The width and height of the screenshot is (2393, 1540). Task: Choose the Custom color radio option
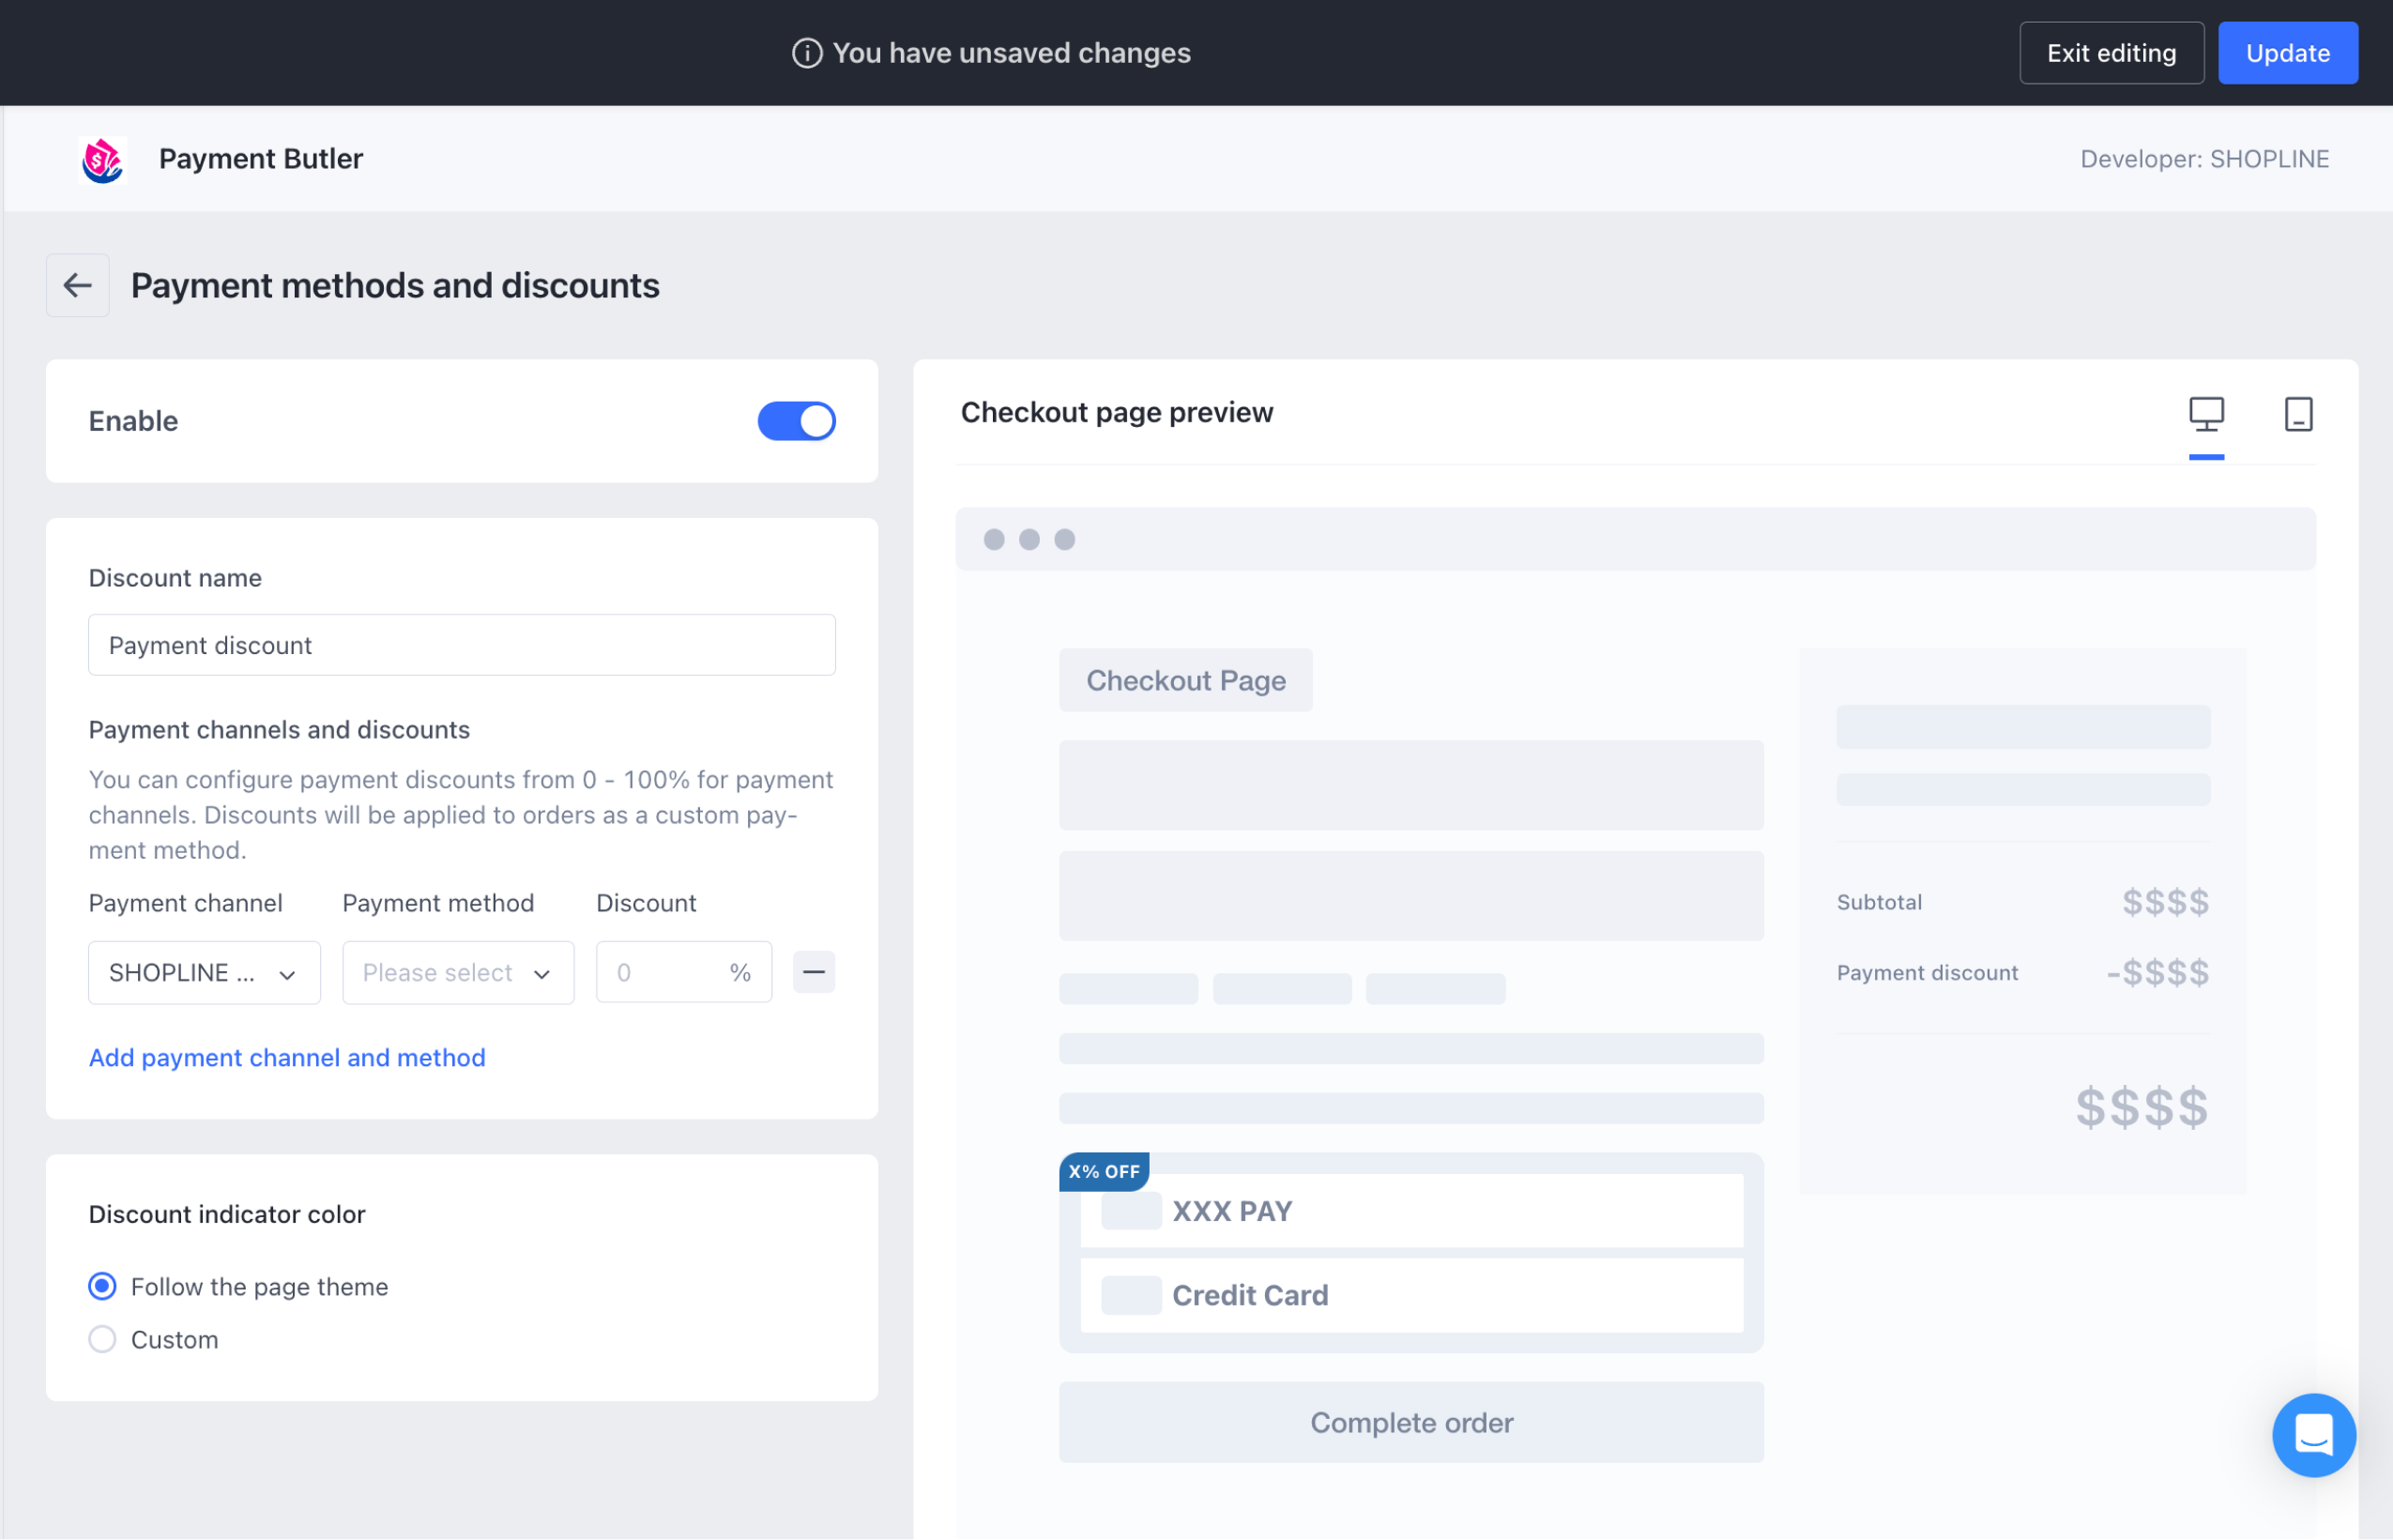coord(102,1339)
